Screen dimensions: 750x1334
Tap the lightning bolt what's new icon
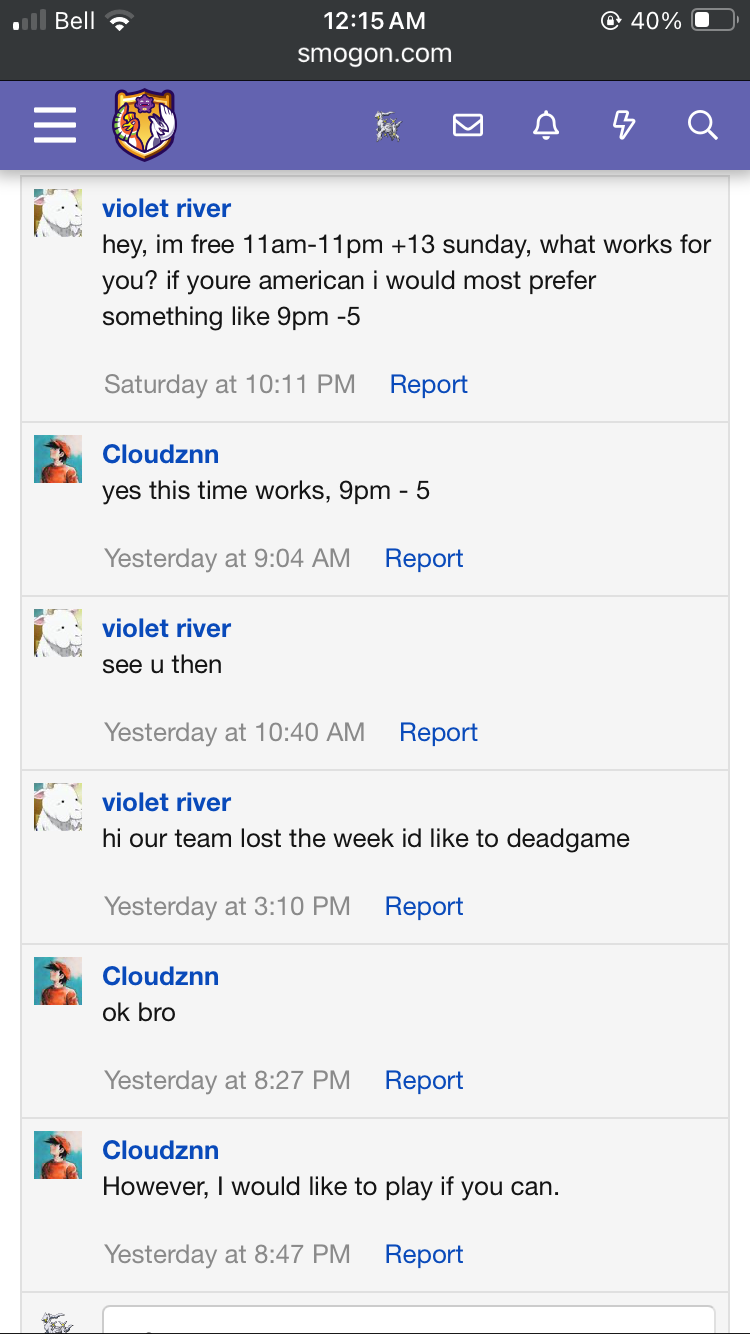[x=623, y=125]
